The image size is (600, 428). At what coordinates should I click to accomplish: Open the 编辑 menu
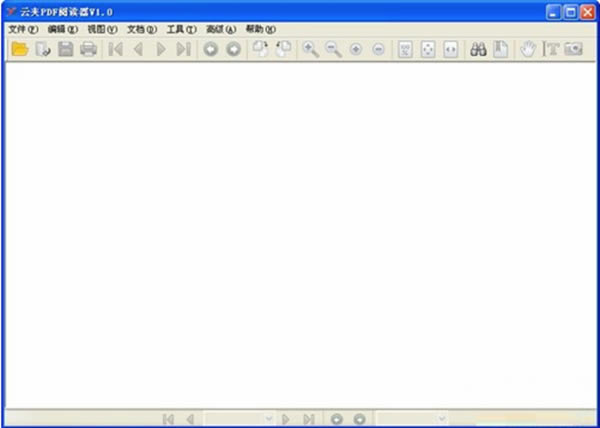(x=63, y=29)
